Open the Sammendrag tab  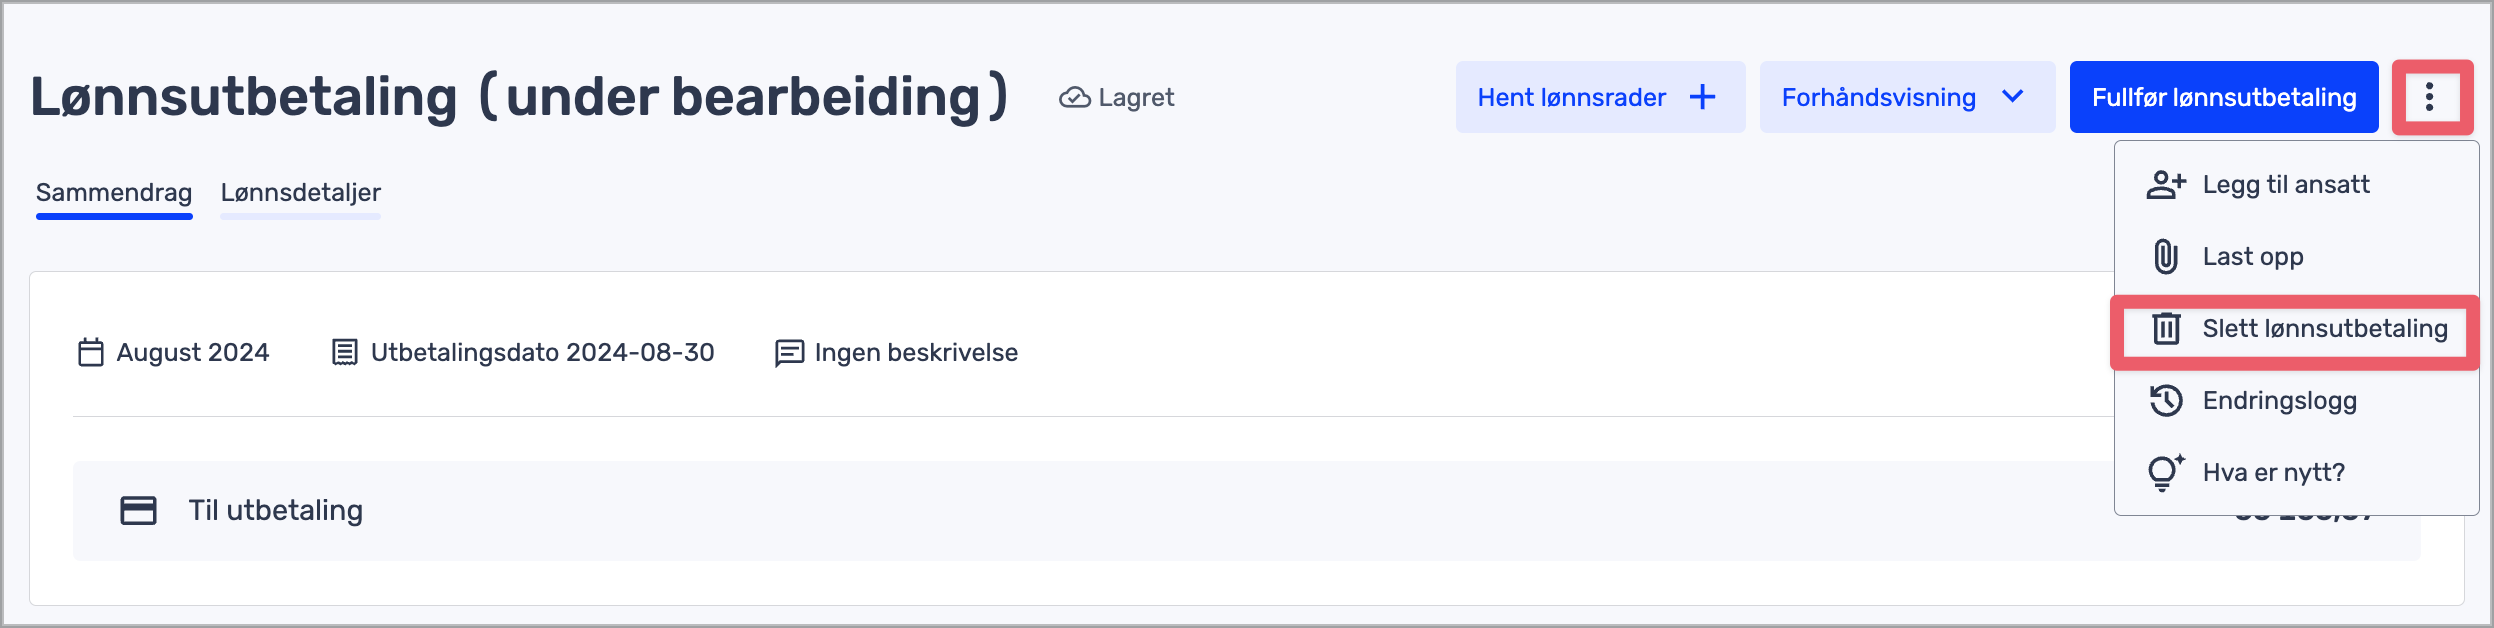tap(114, 192)
